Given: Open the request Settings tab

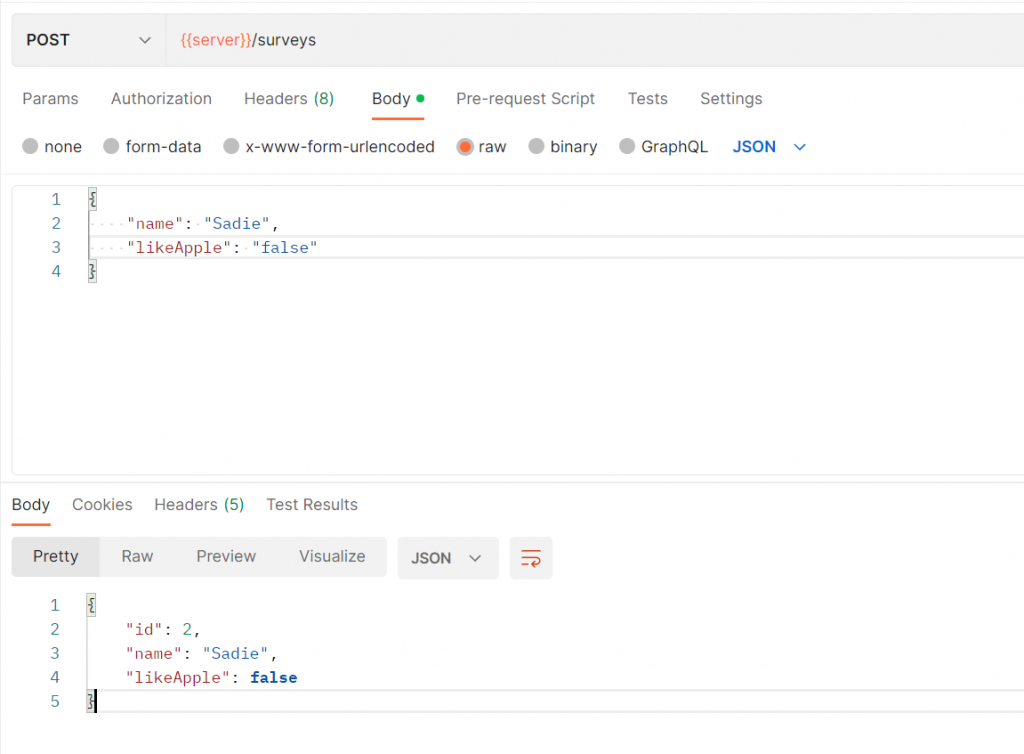Looking at the screenshot, I should [731, 99].
